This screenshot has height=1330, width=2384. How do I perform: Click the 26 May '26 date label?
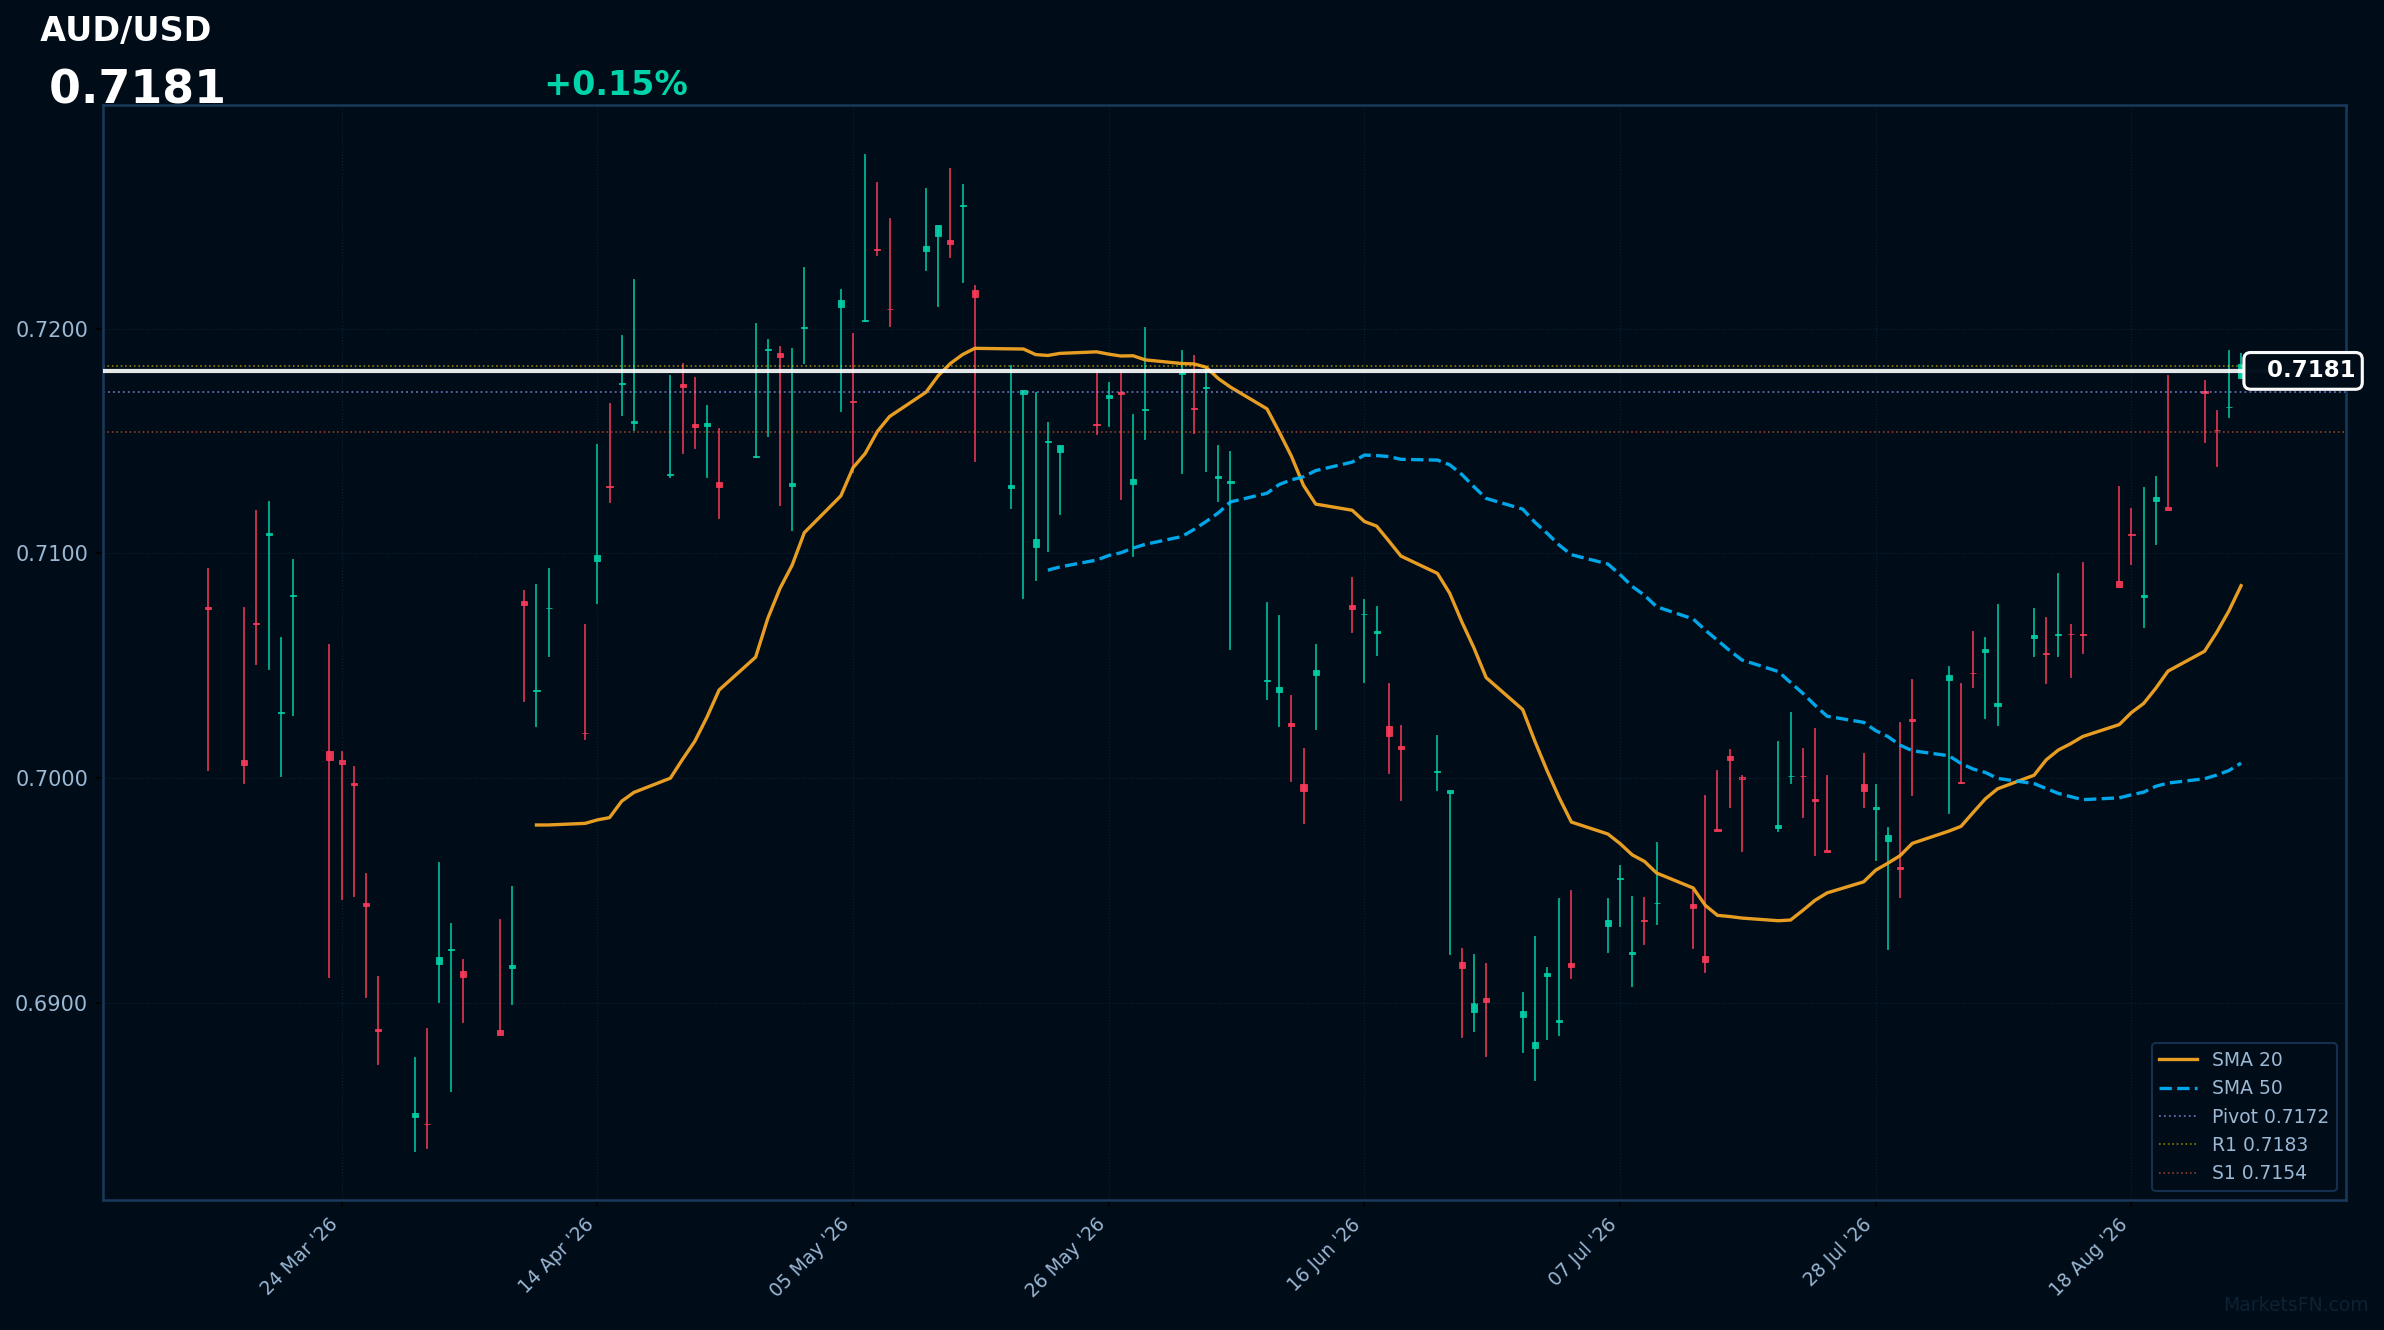coord(1065,1256)
